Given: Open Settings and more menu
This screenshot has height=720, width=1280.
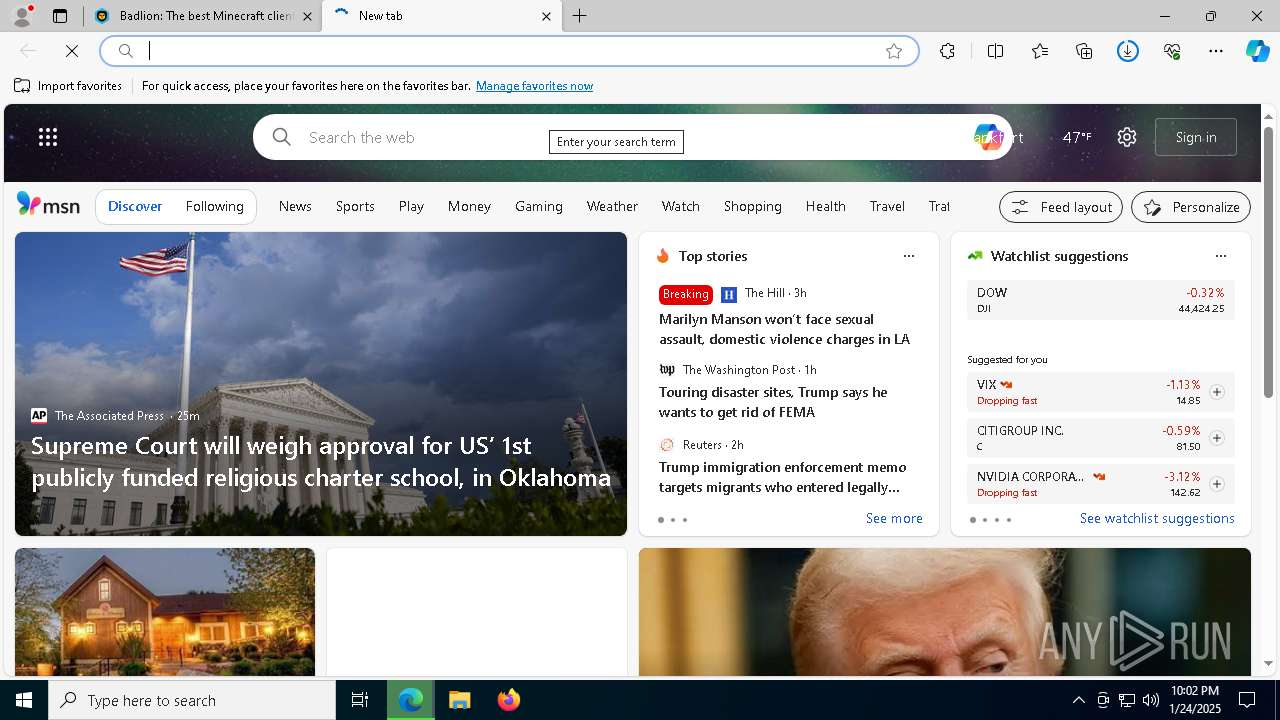Looking at the screenshot, I should click(1216, 51).
